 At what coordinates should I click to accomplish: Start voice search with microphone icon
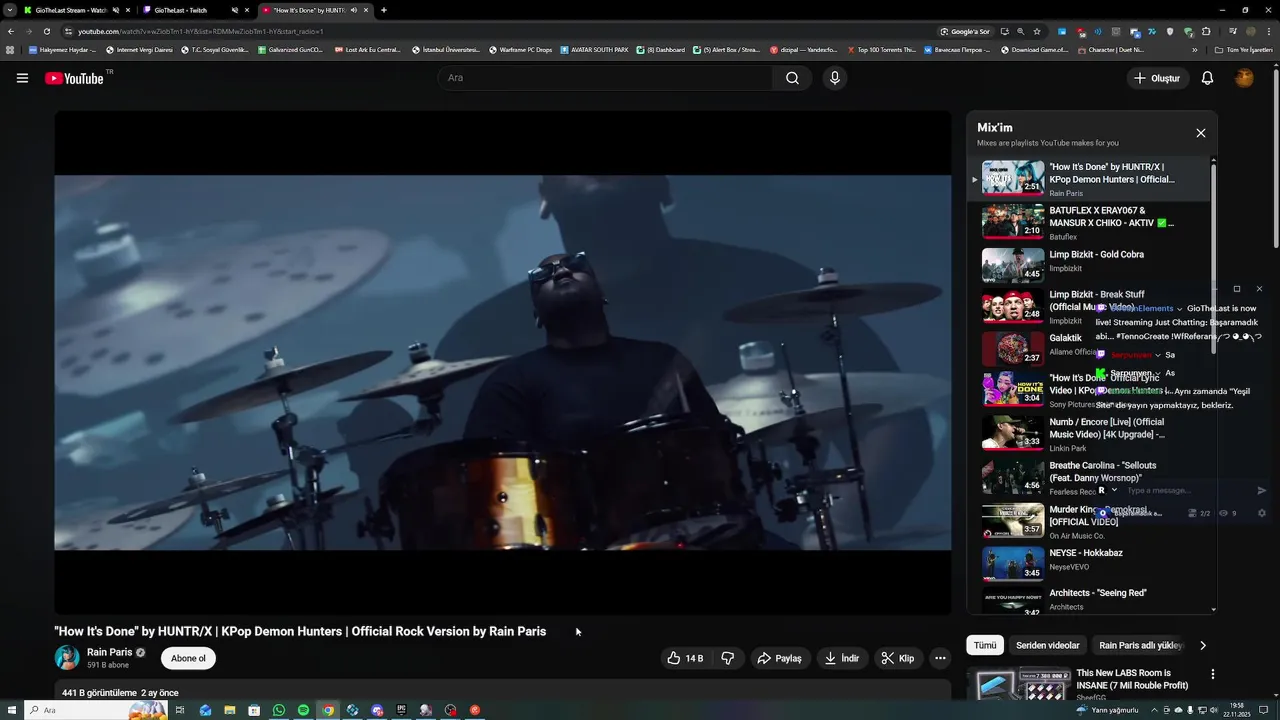(835, 78)
